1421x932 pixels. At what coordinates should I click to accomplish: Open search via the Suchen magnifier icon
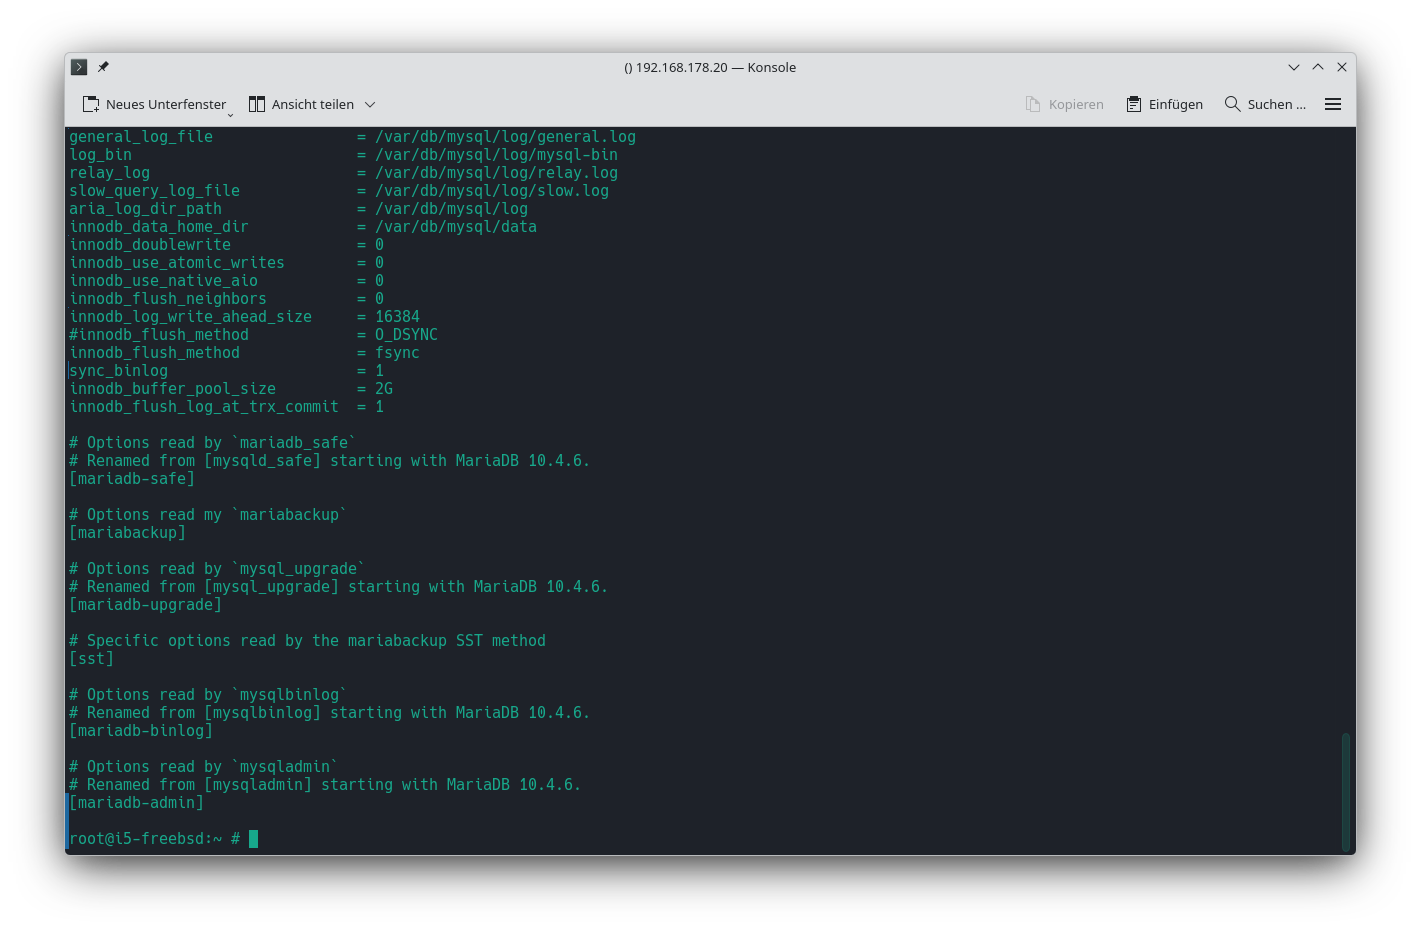pos(1232,104)
